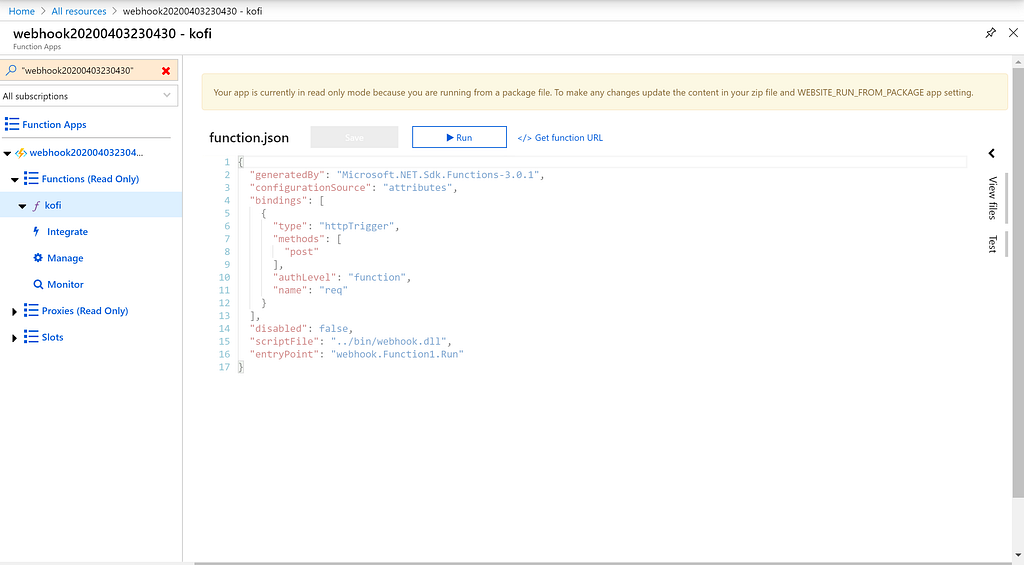Viewport: 1024px width, 565px height.
Task: Click the "disabled": false line
Action: (301, 329)
